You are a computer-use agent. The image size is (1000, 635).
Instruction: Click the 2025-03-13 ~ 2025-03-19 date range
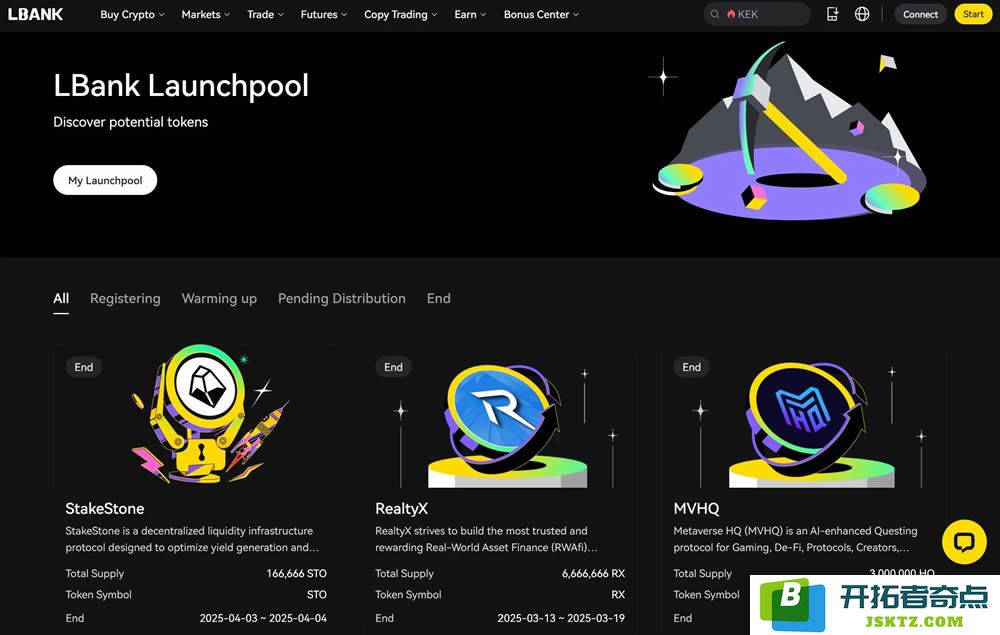(x=561, y=618)
